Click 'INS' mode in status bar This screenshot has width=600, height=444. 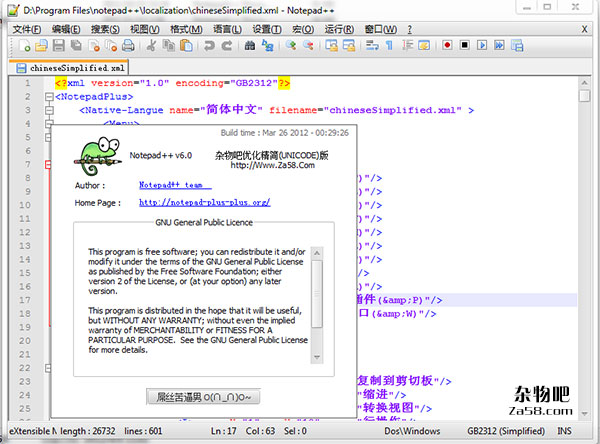point(564,431)
